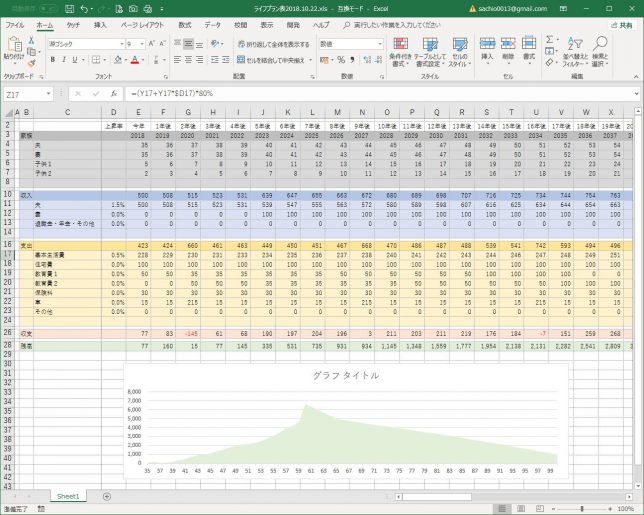The height and width of the screenshot is (515, 644).
Task: Open the Insert (挿入) tab
Action: click(100, 25)
